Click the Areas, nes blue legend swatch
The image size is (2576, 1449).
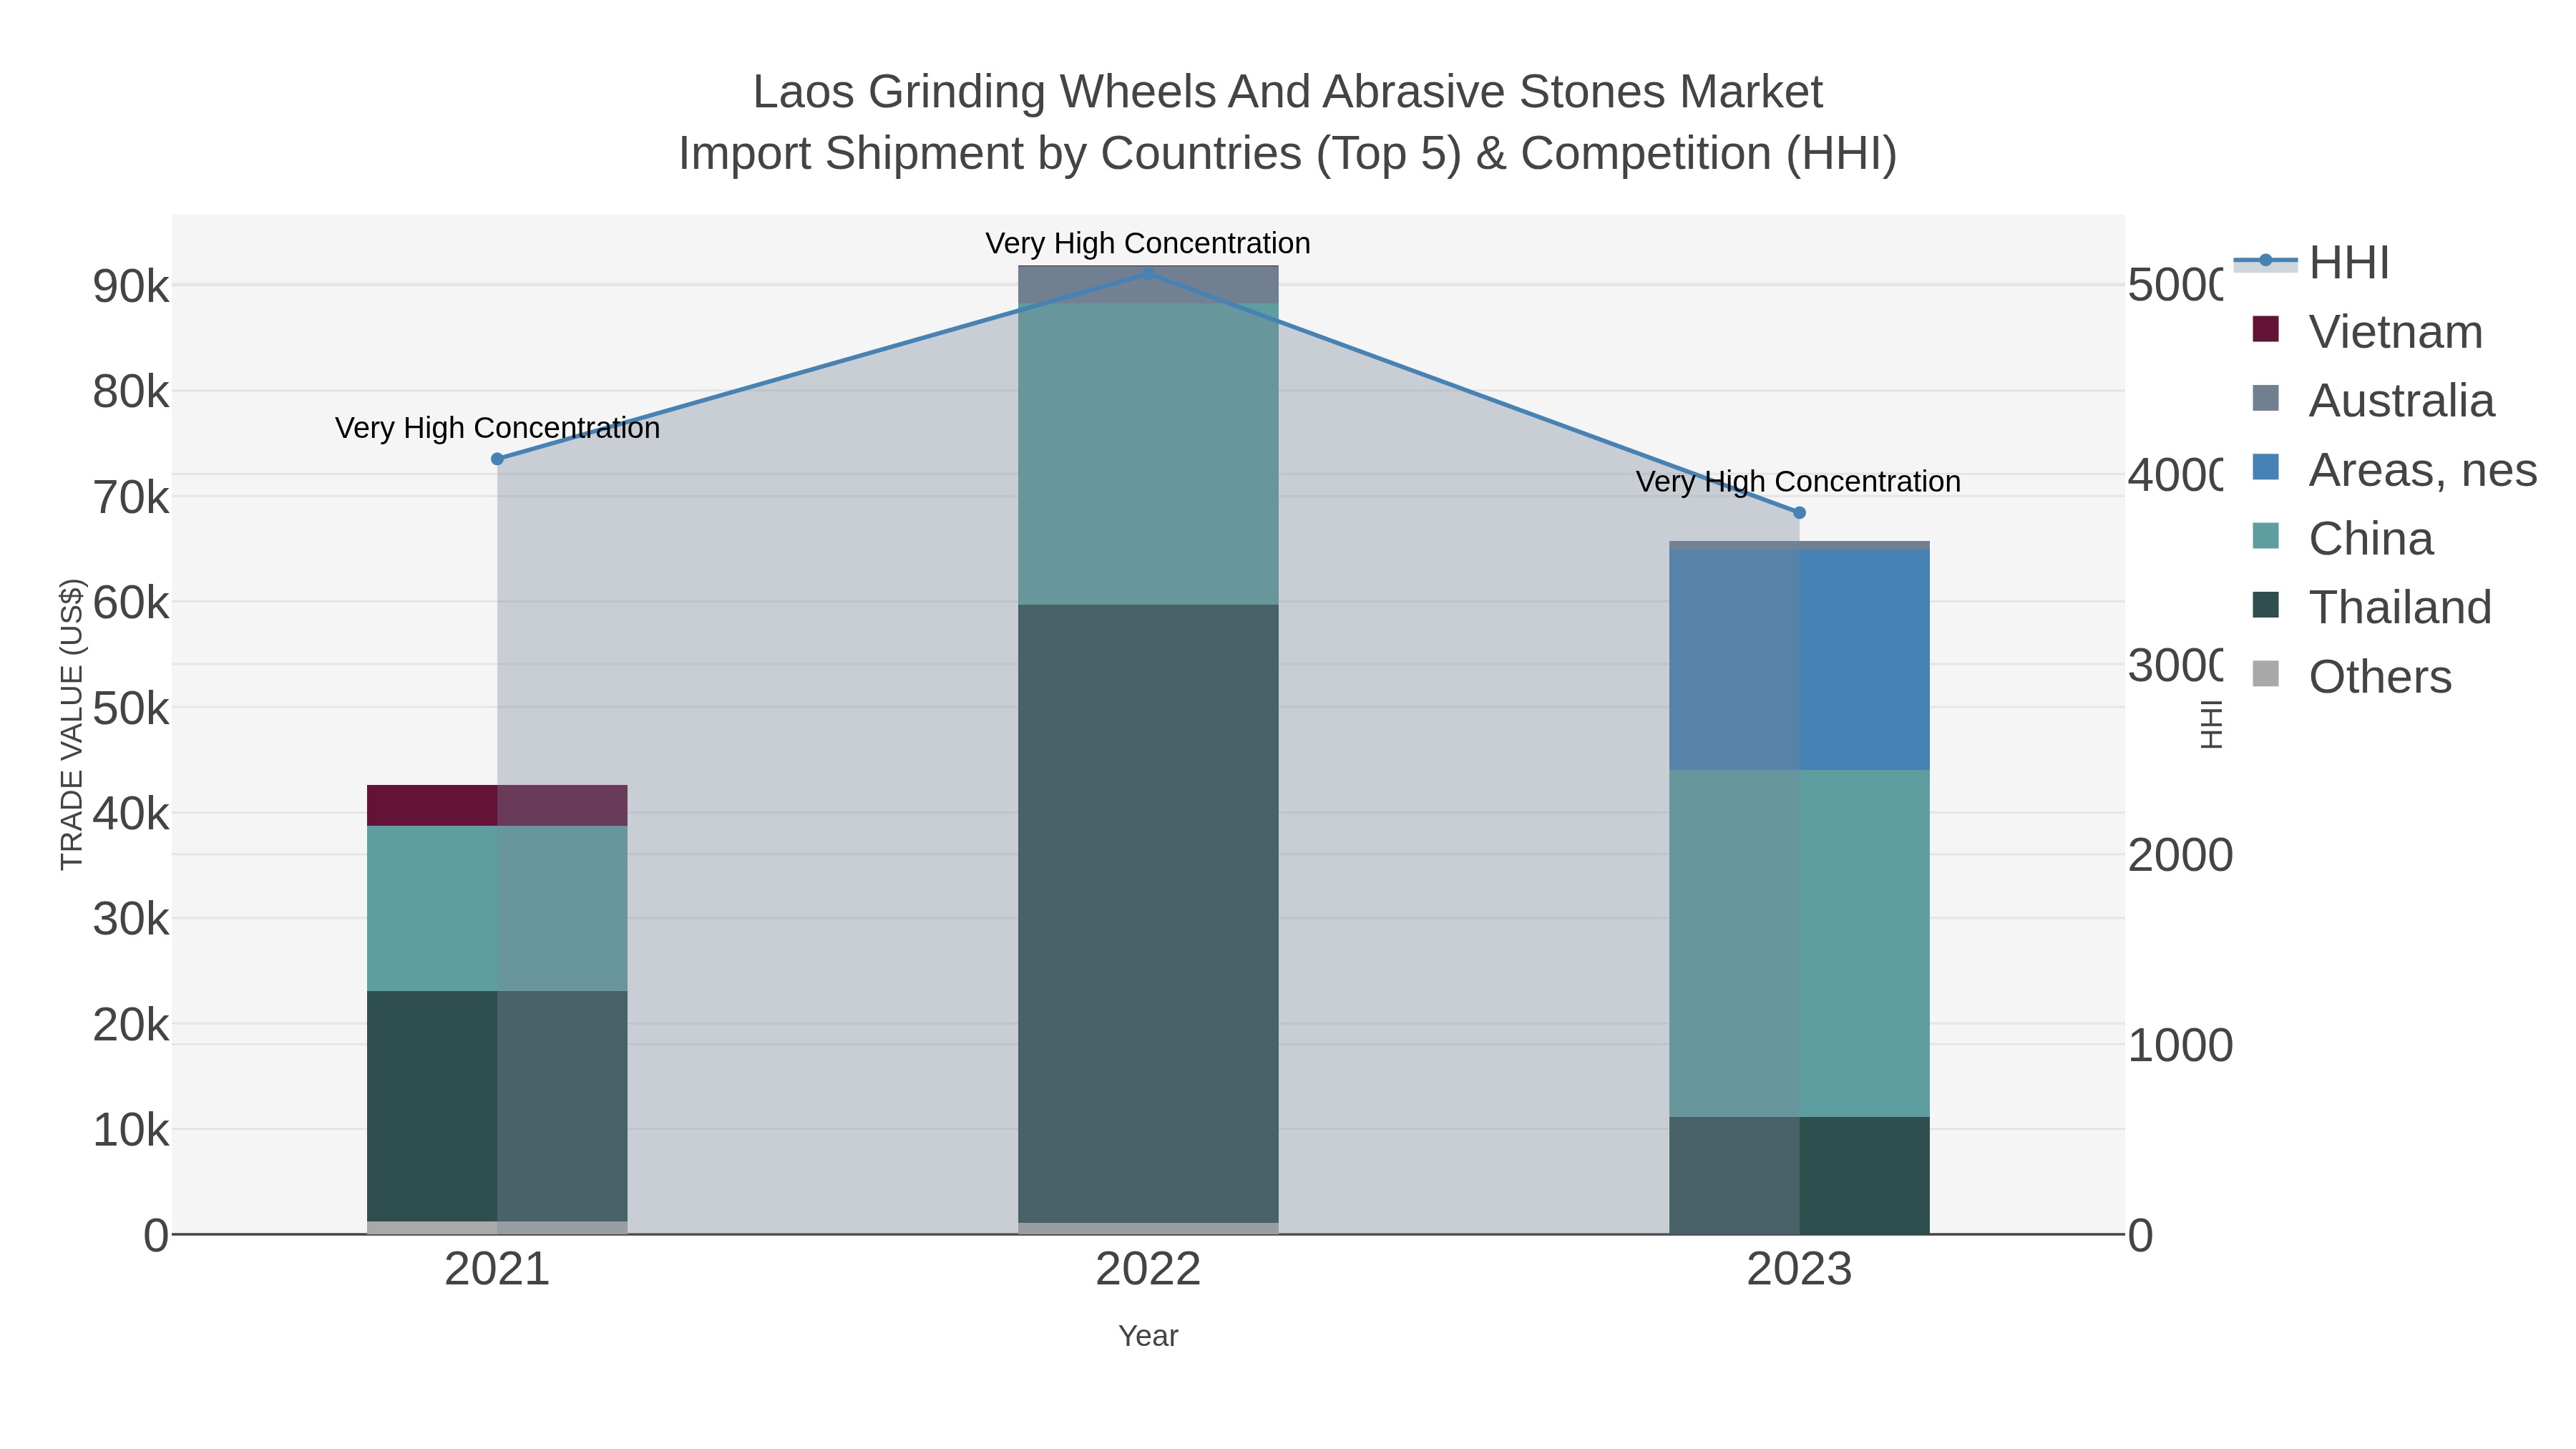pos(2265,467)
